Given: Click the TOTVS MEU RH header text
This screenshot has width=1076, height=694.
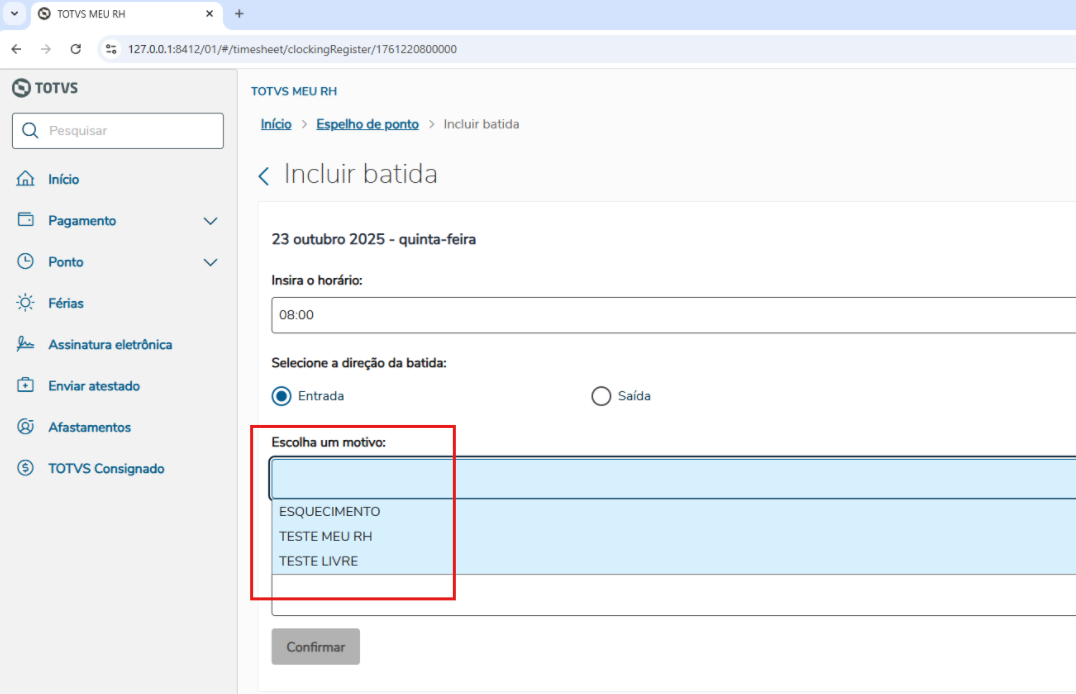Looking at the screenshot, I should click(294, 91).
